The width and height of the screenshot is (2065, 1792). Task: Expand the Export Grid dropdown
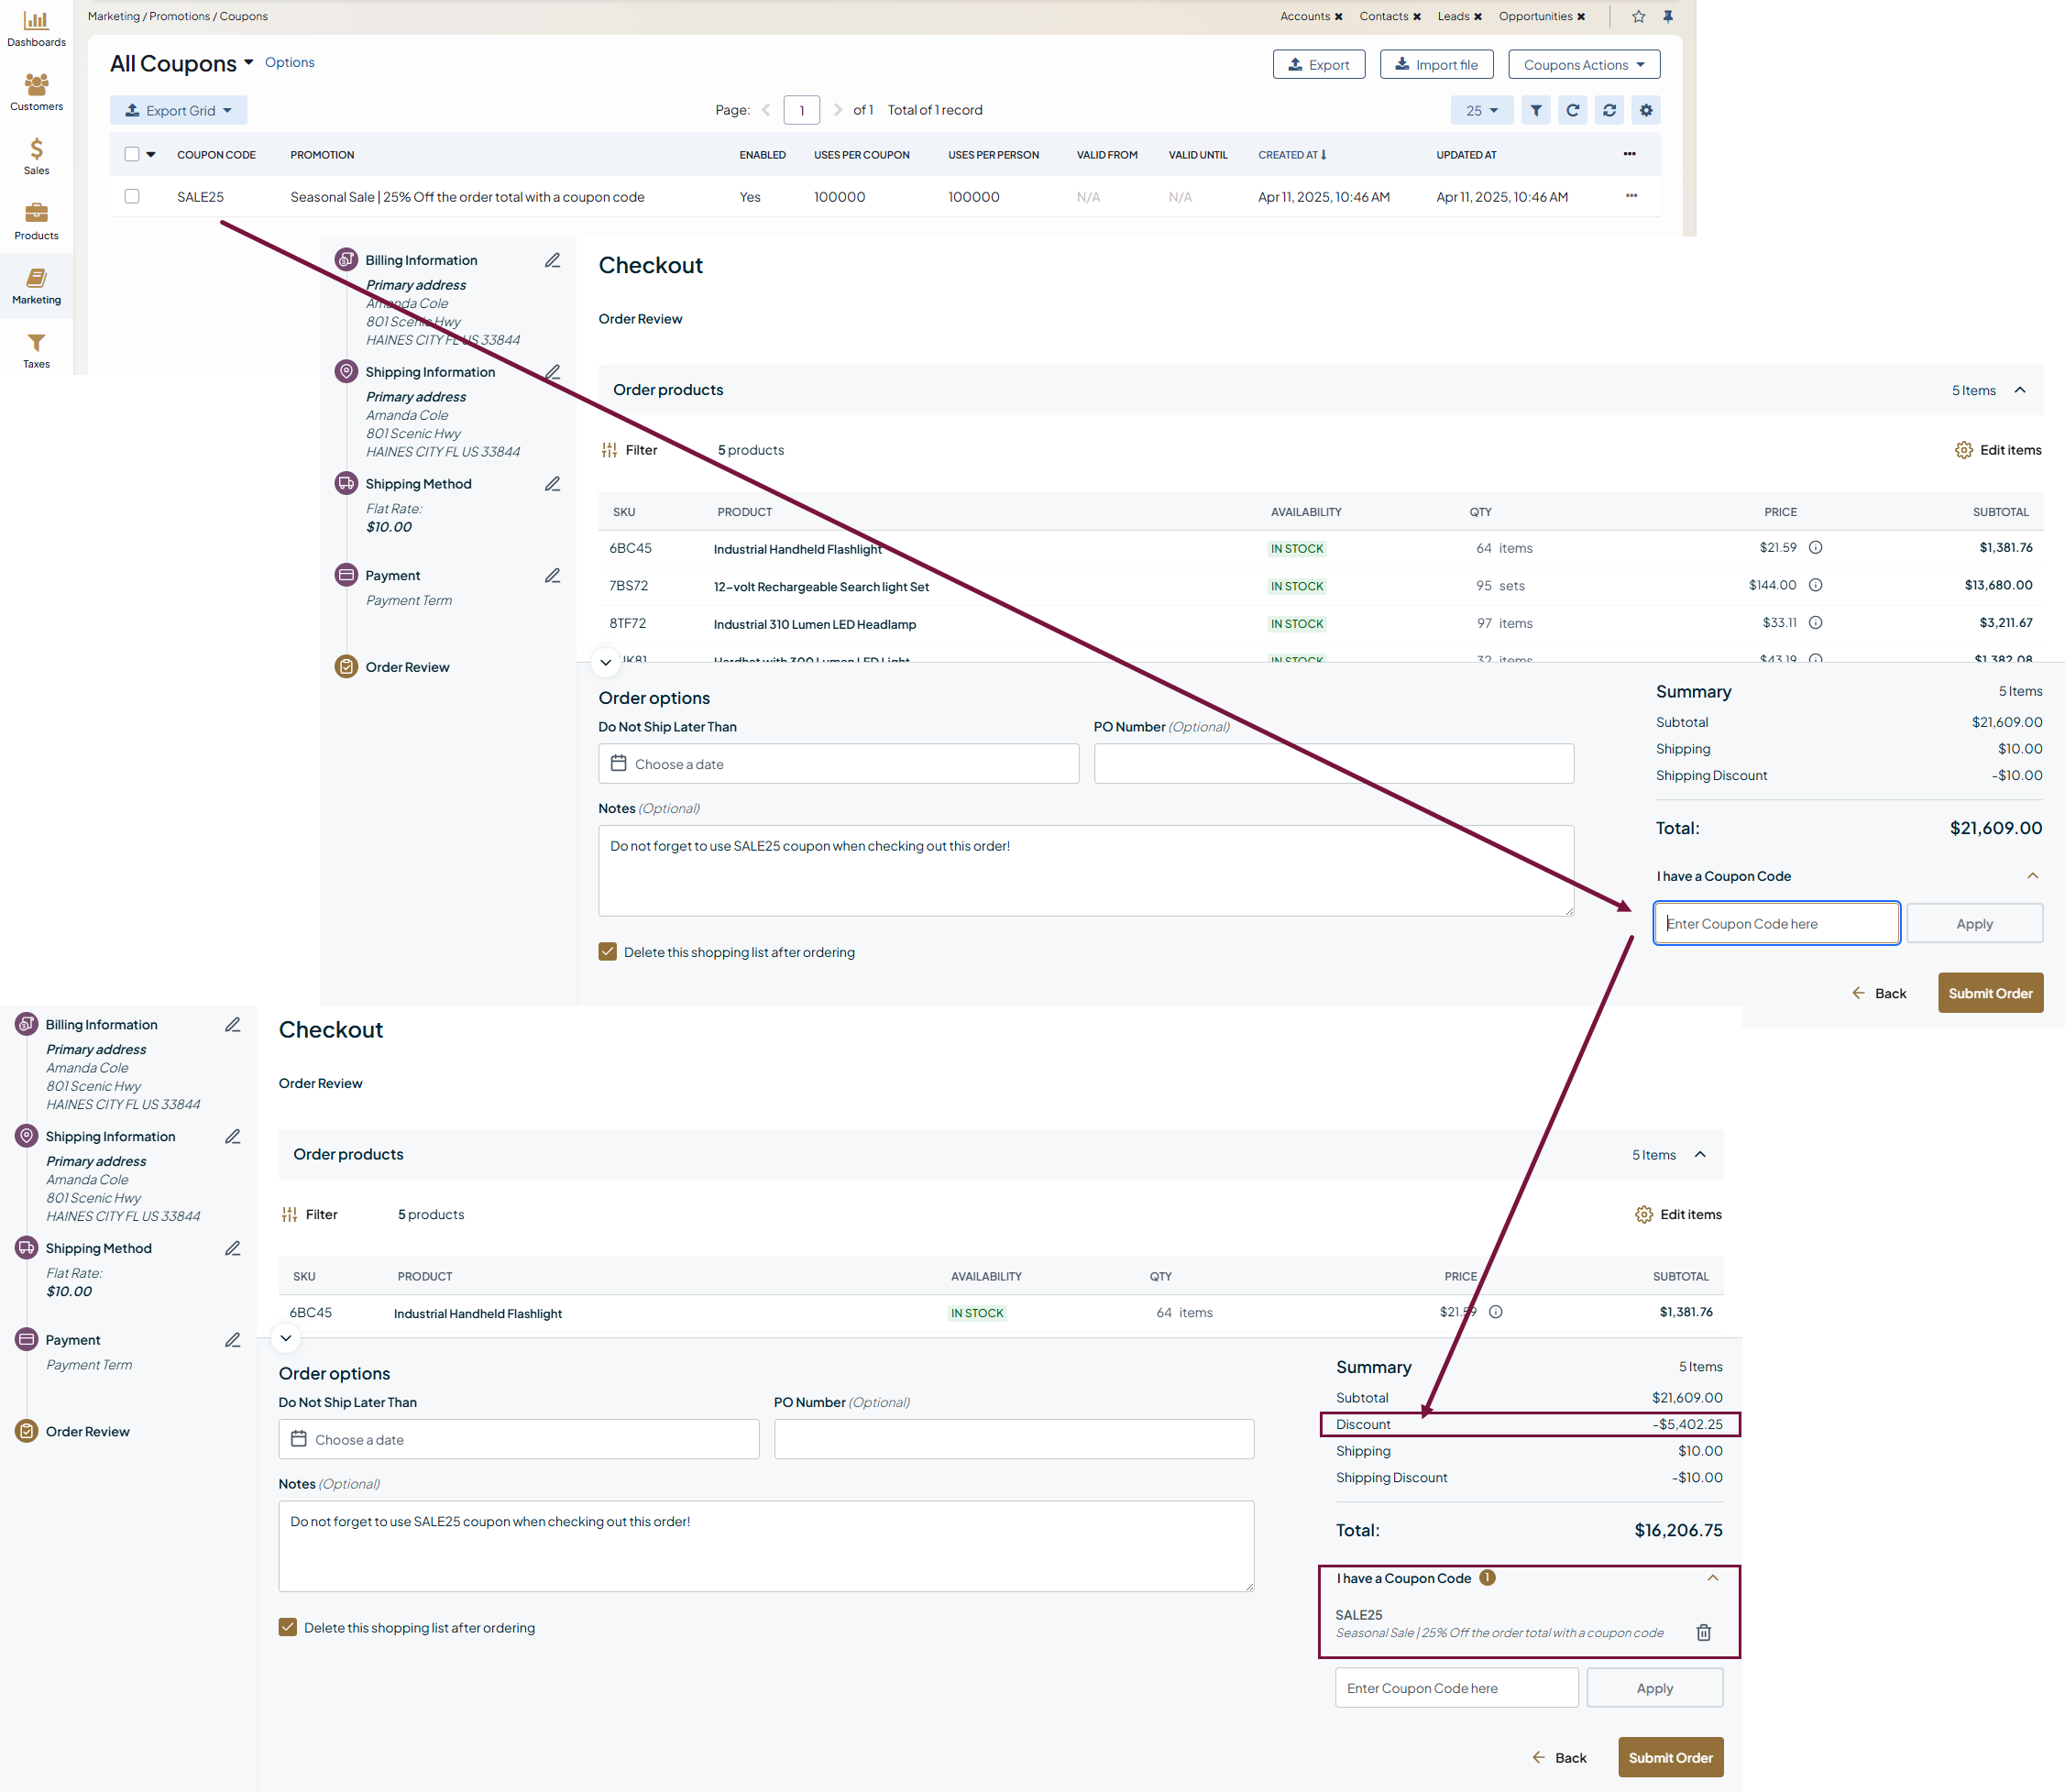pos(178,110)
